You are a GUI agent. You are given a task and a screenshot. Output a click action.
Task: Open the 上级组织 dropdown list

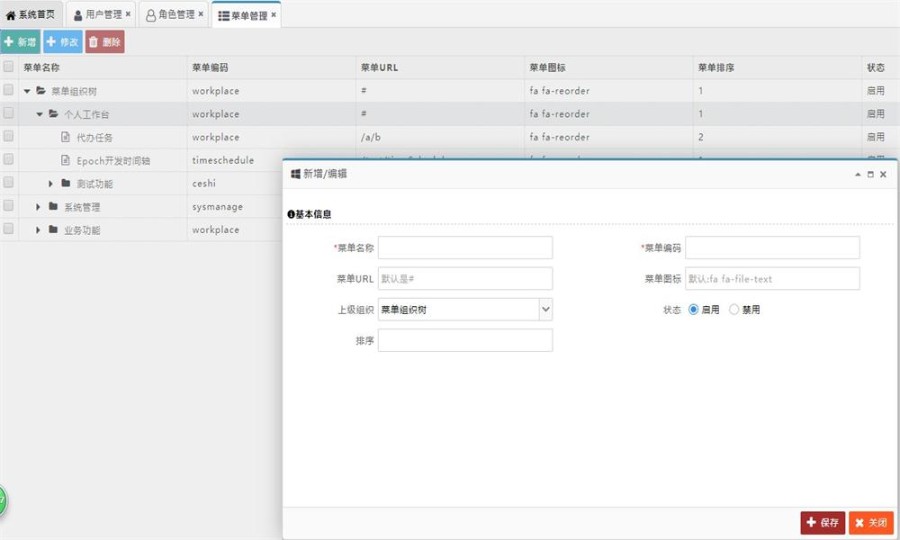point(545,310)
